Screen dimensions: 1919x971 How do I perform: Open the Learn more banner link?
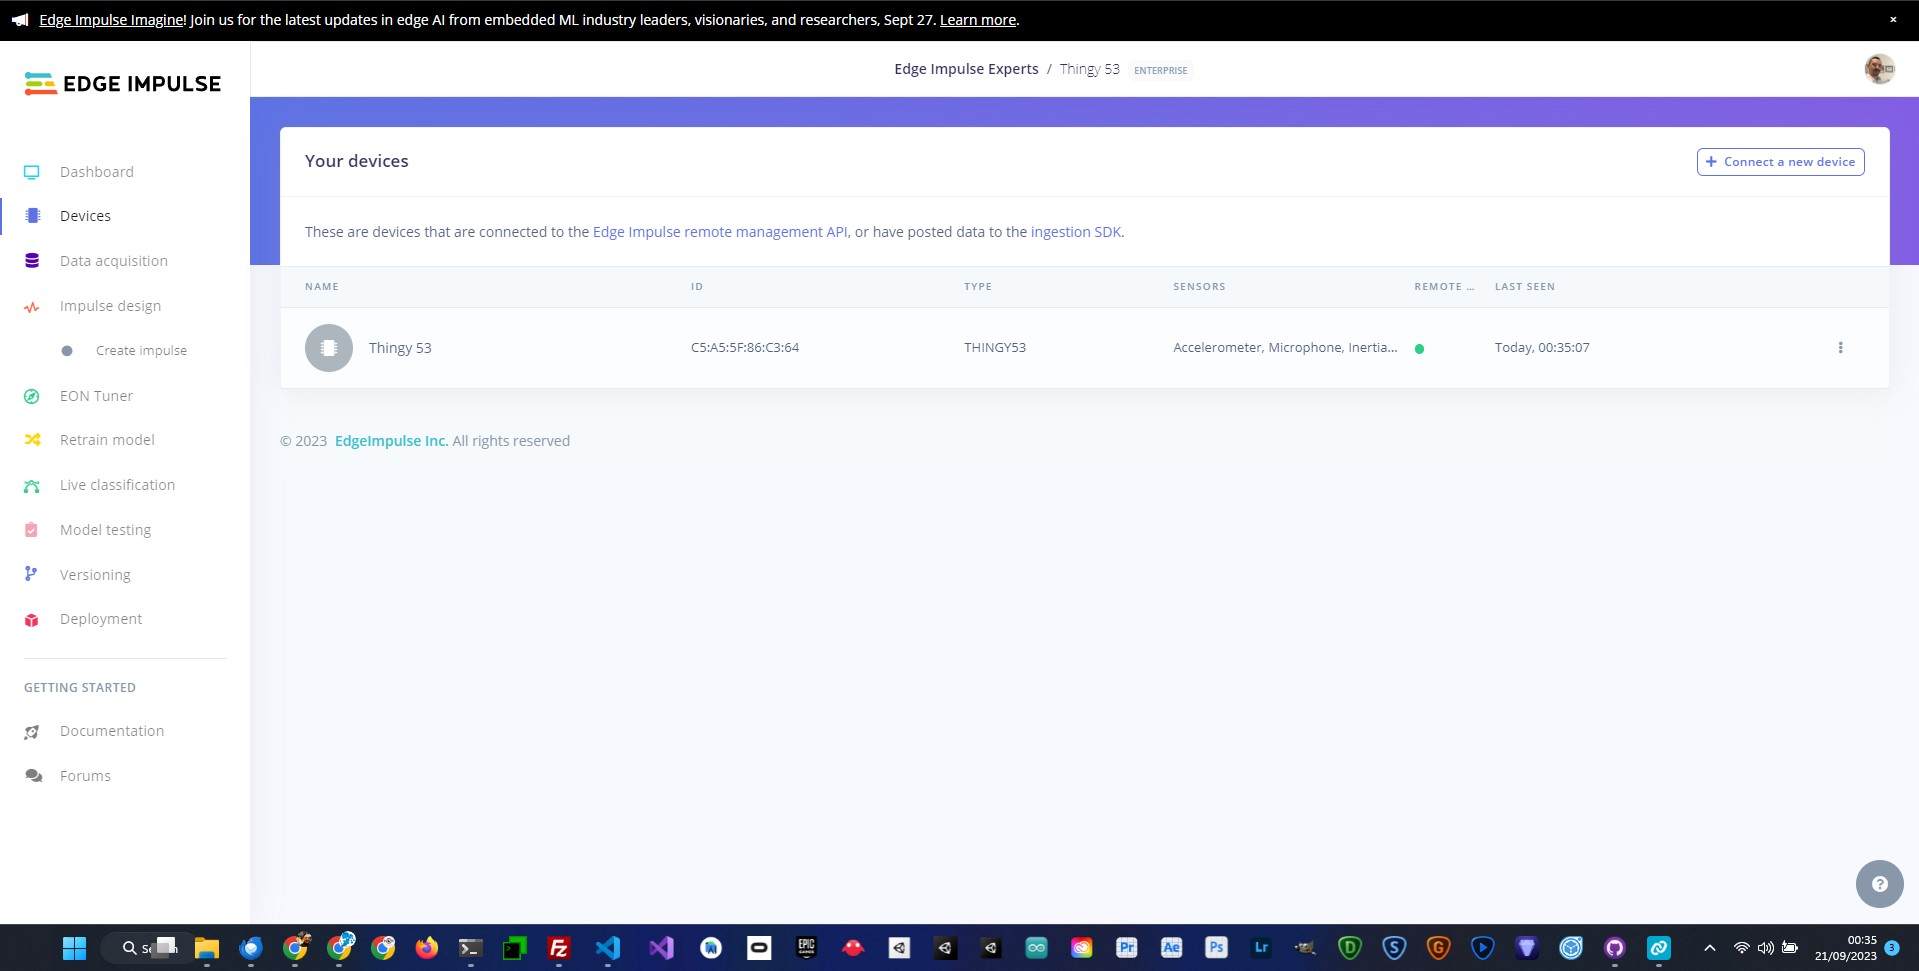pos(977,20)
